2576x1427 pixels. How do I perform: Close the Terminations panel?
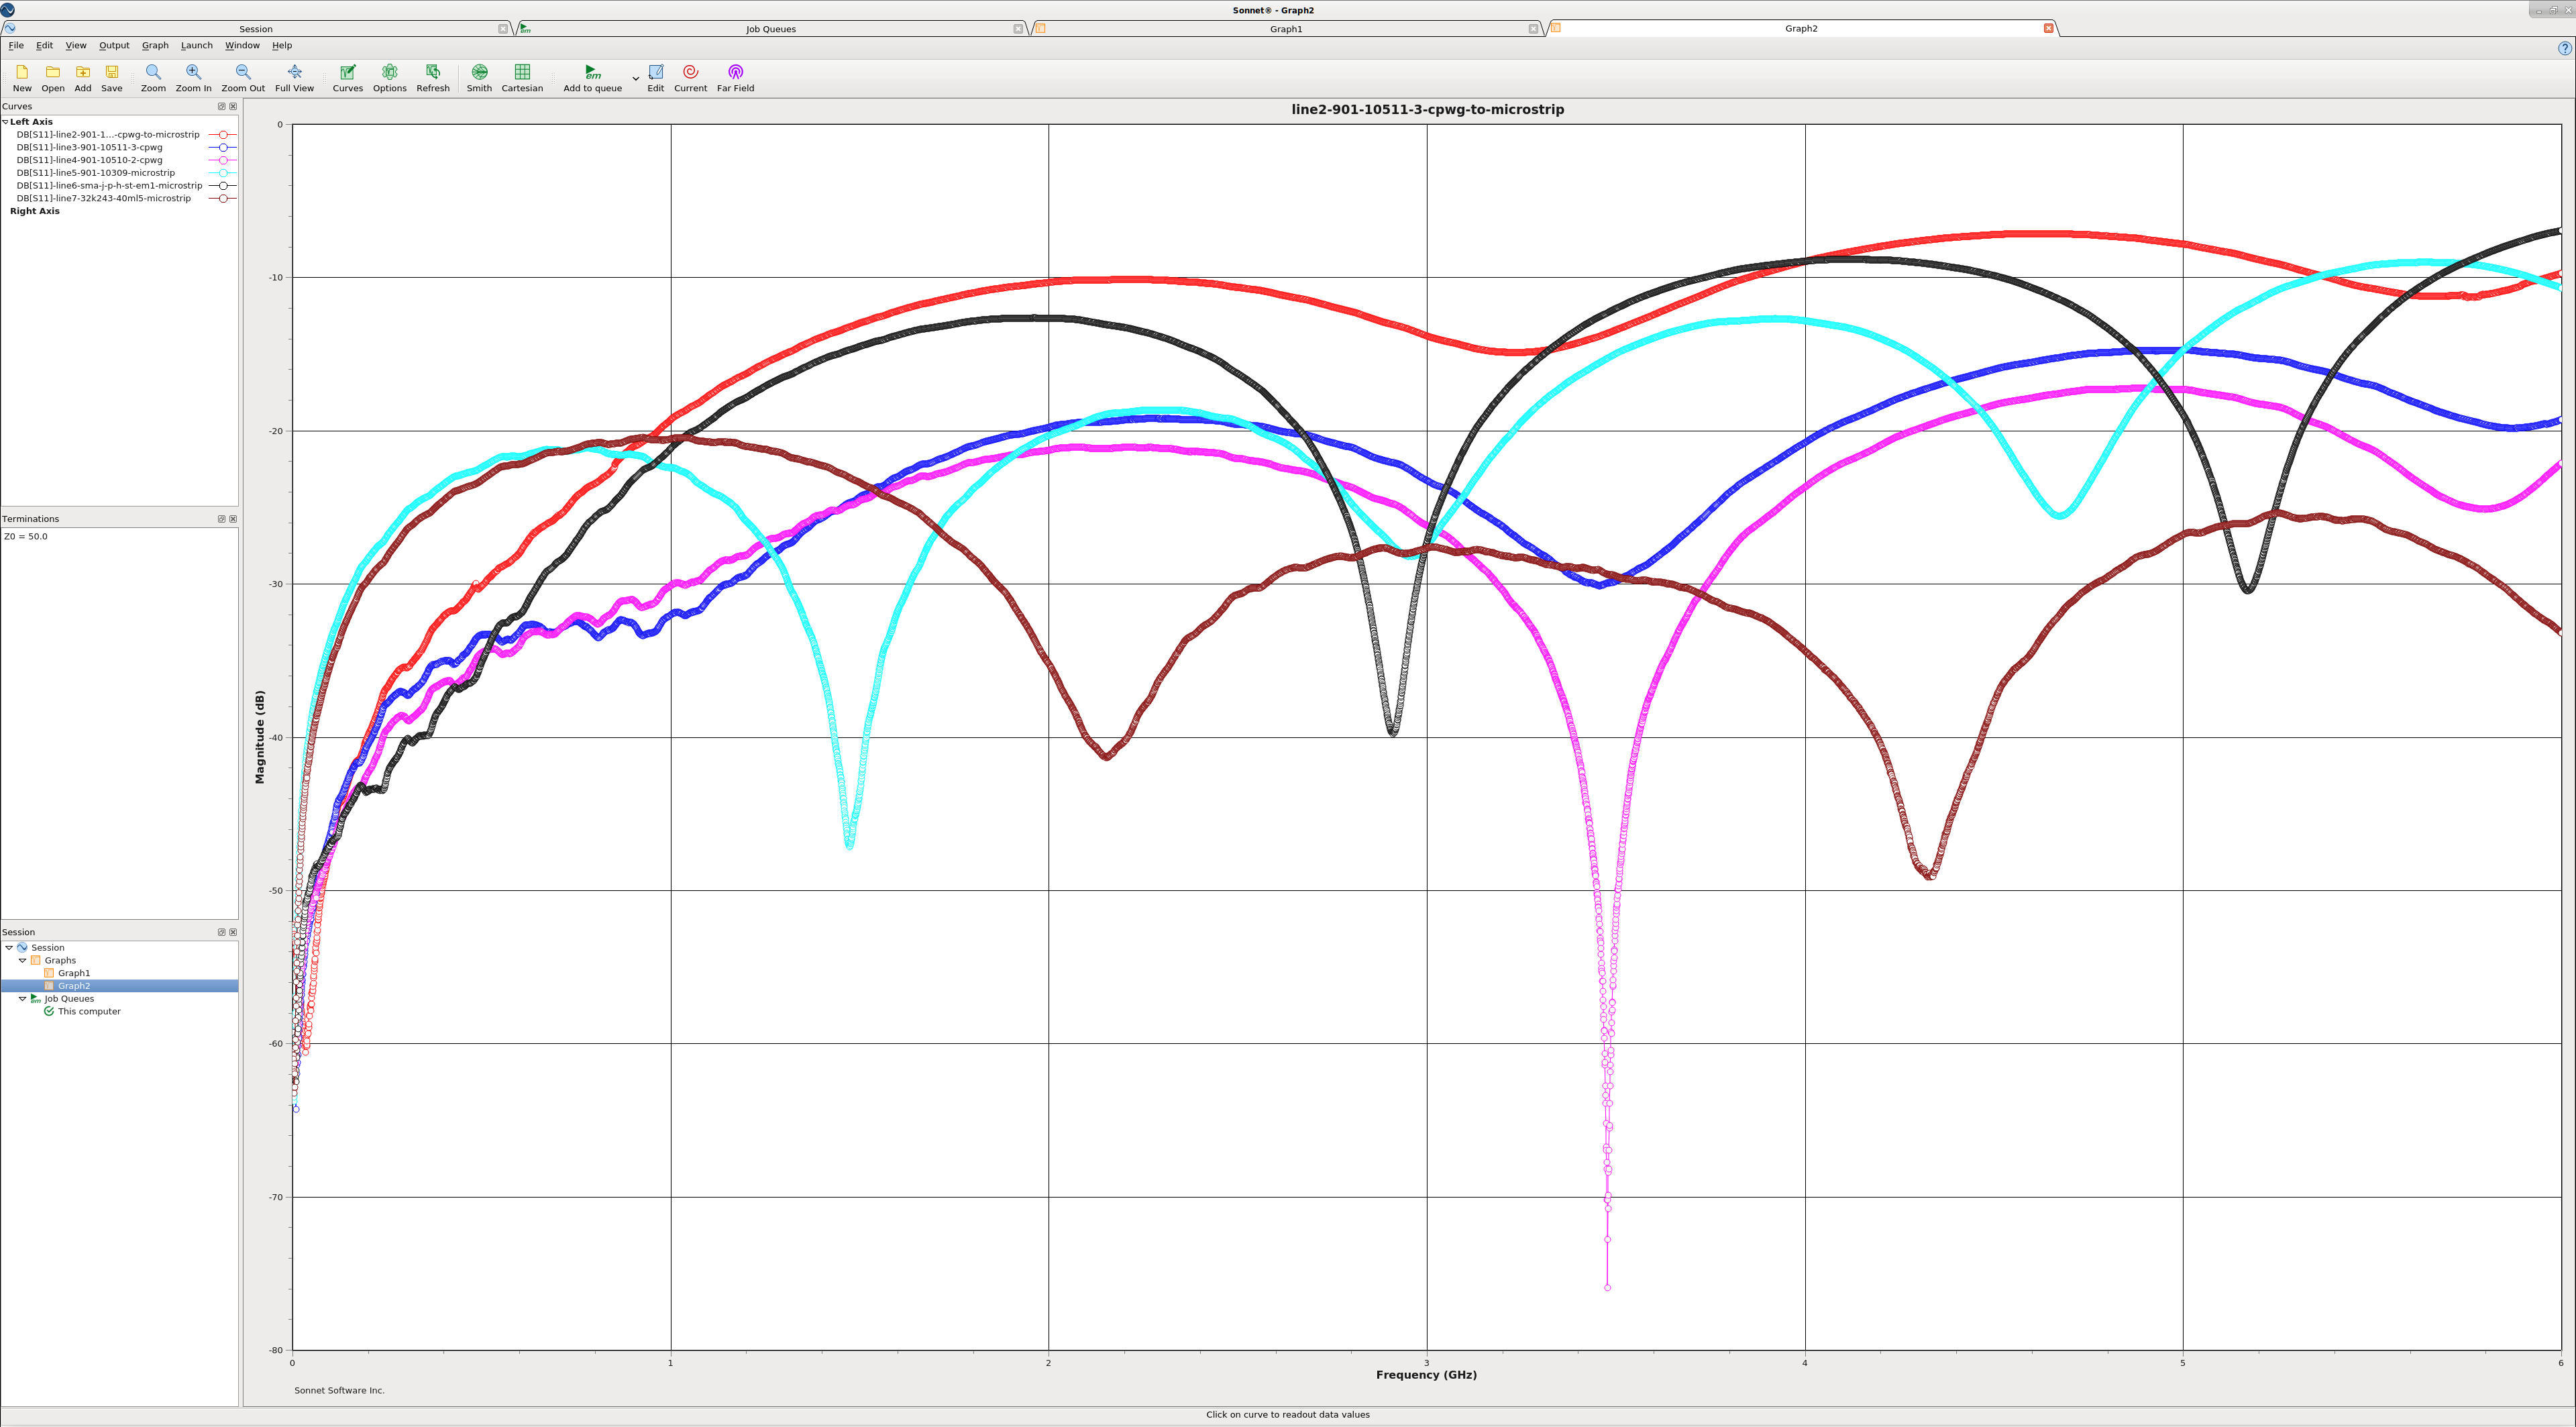233,519
